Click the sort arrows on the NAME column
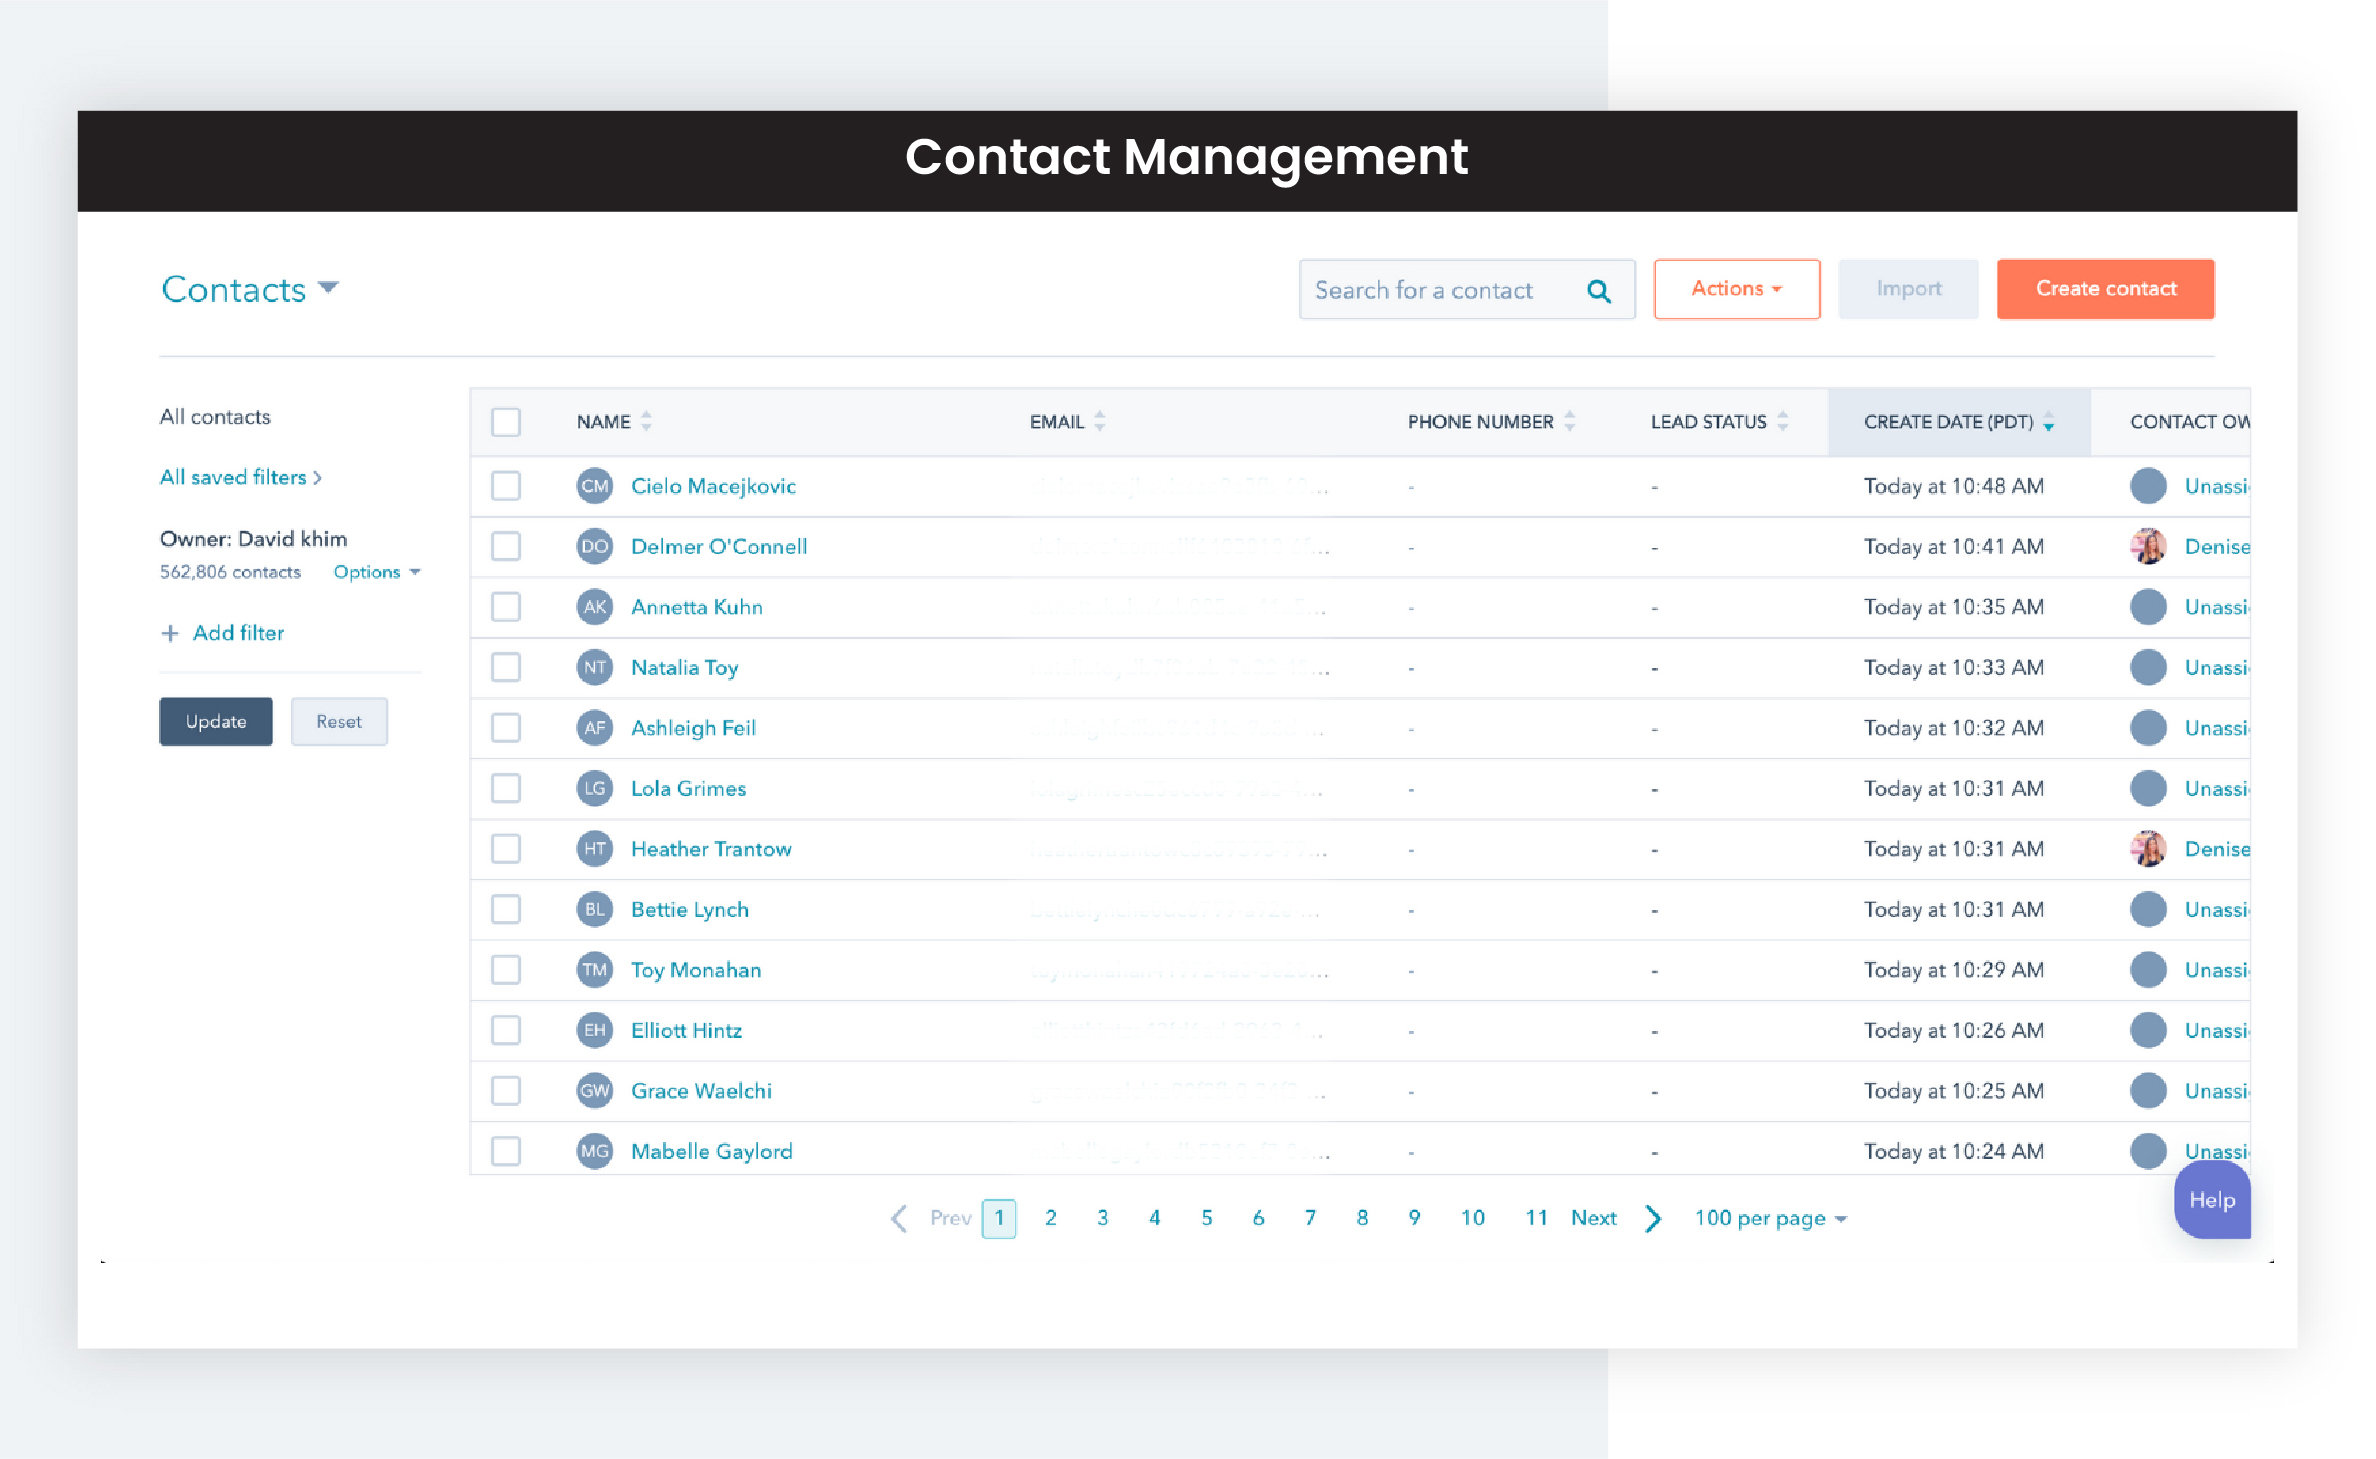This screenshot has width=2376, height=1459. pyautogui.click(x=647, y=421)
